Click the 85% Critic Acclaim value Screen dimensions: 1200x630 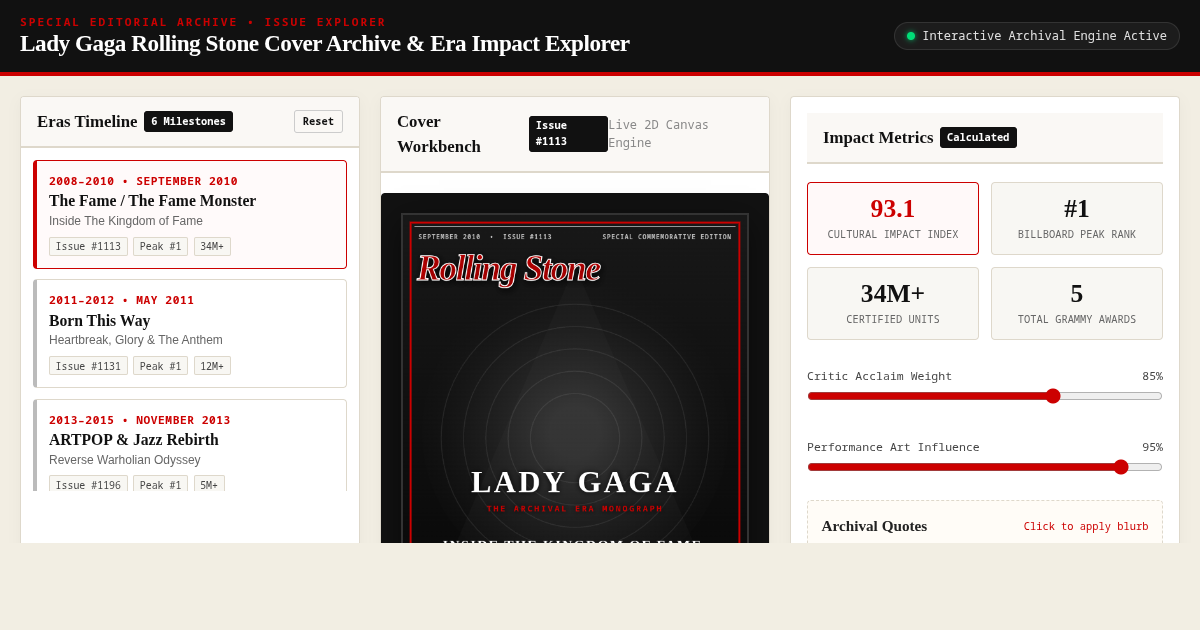click(x=1152, y=376)
